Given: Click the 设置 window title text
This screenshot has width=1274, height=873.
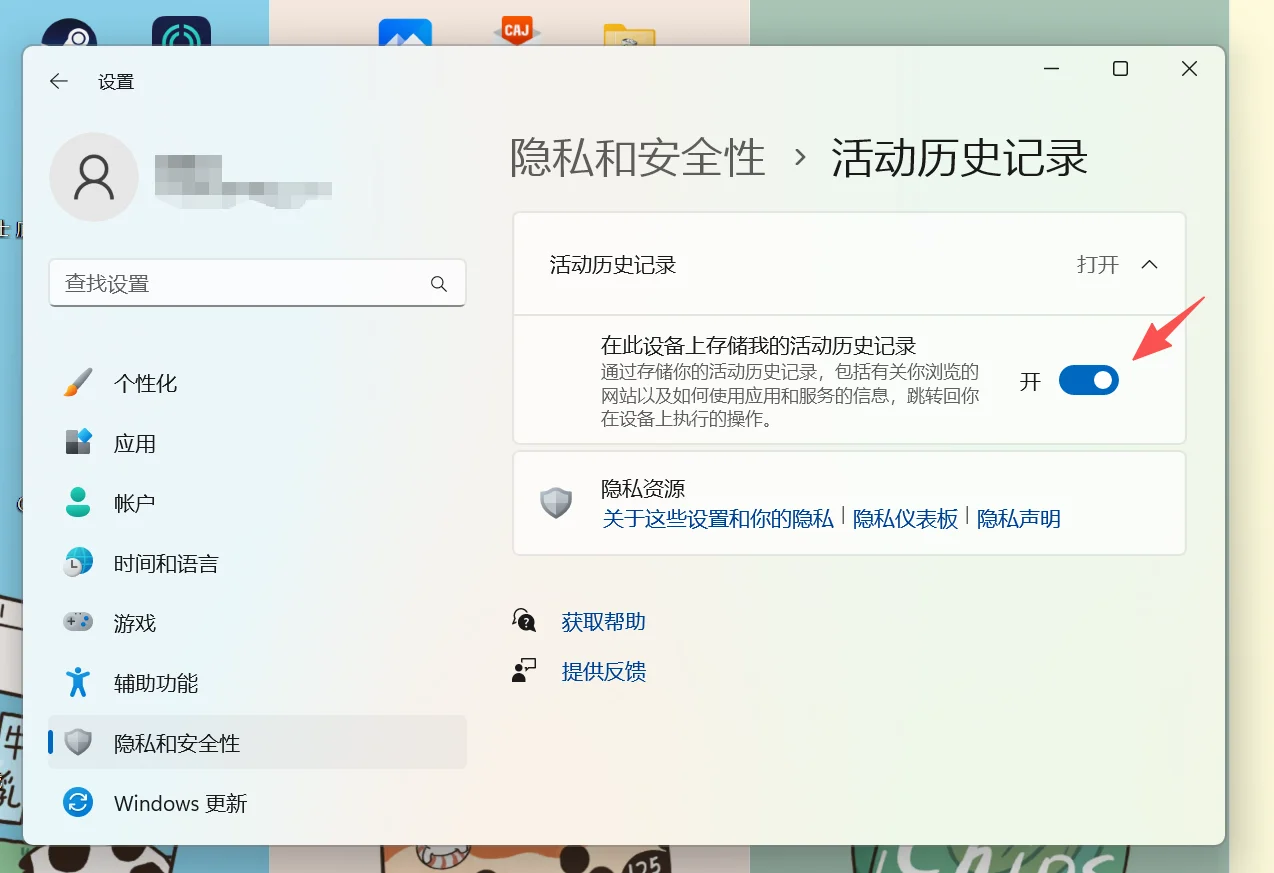Looking at the screenshot, I should click(116, 82).
